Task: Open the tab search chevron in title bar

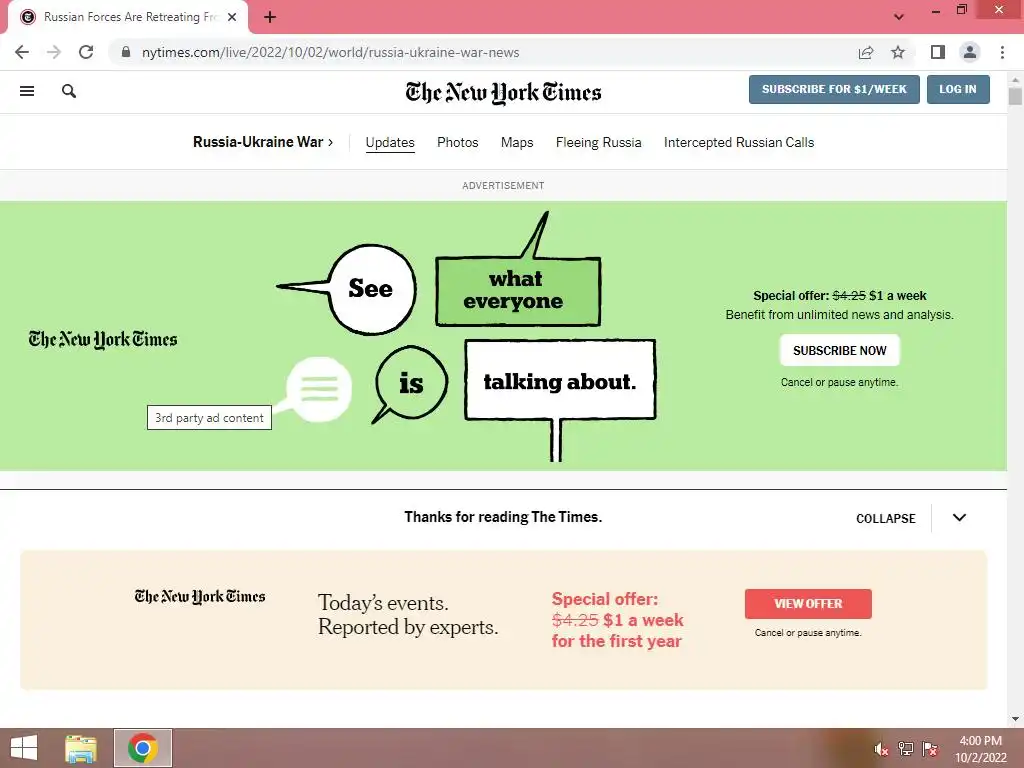Action: click(x=899, y=17)
